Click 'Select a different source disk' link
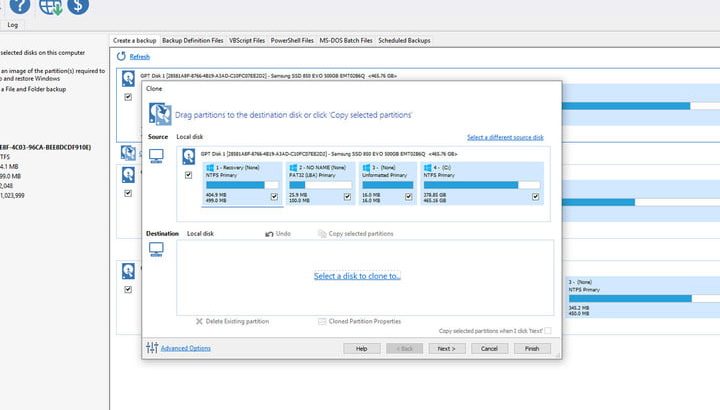 tap(505, 137)
